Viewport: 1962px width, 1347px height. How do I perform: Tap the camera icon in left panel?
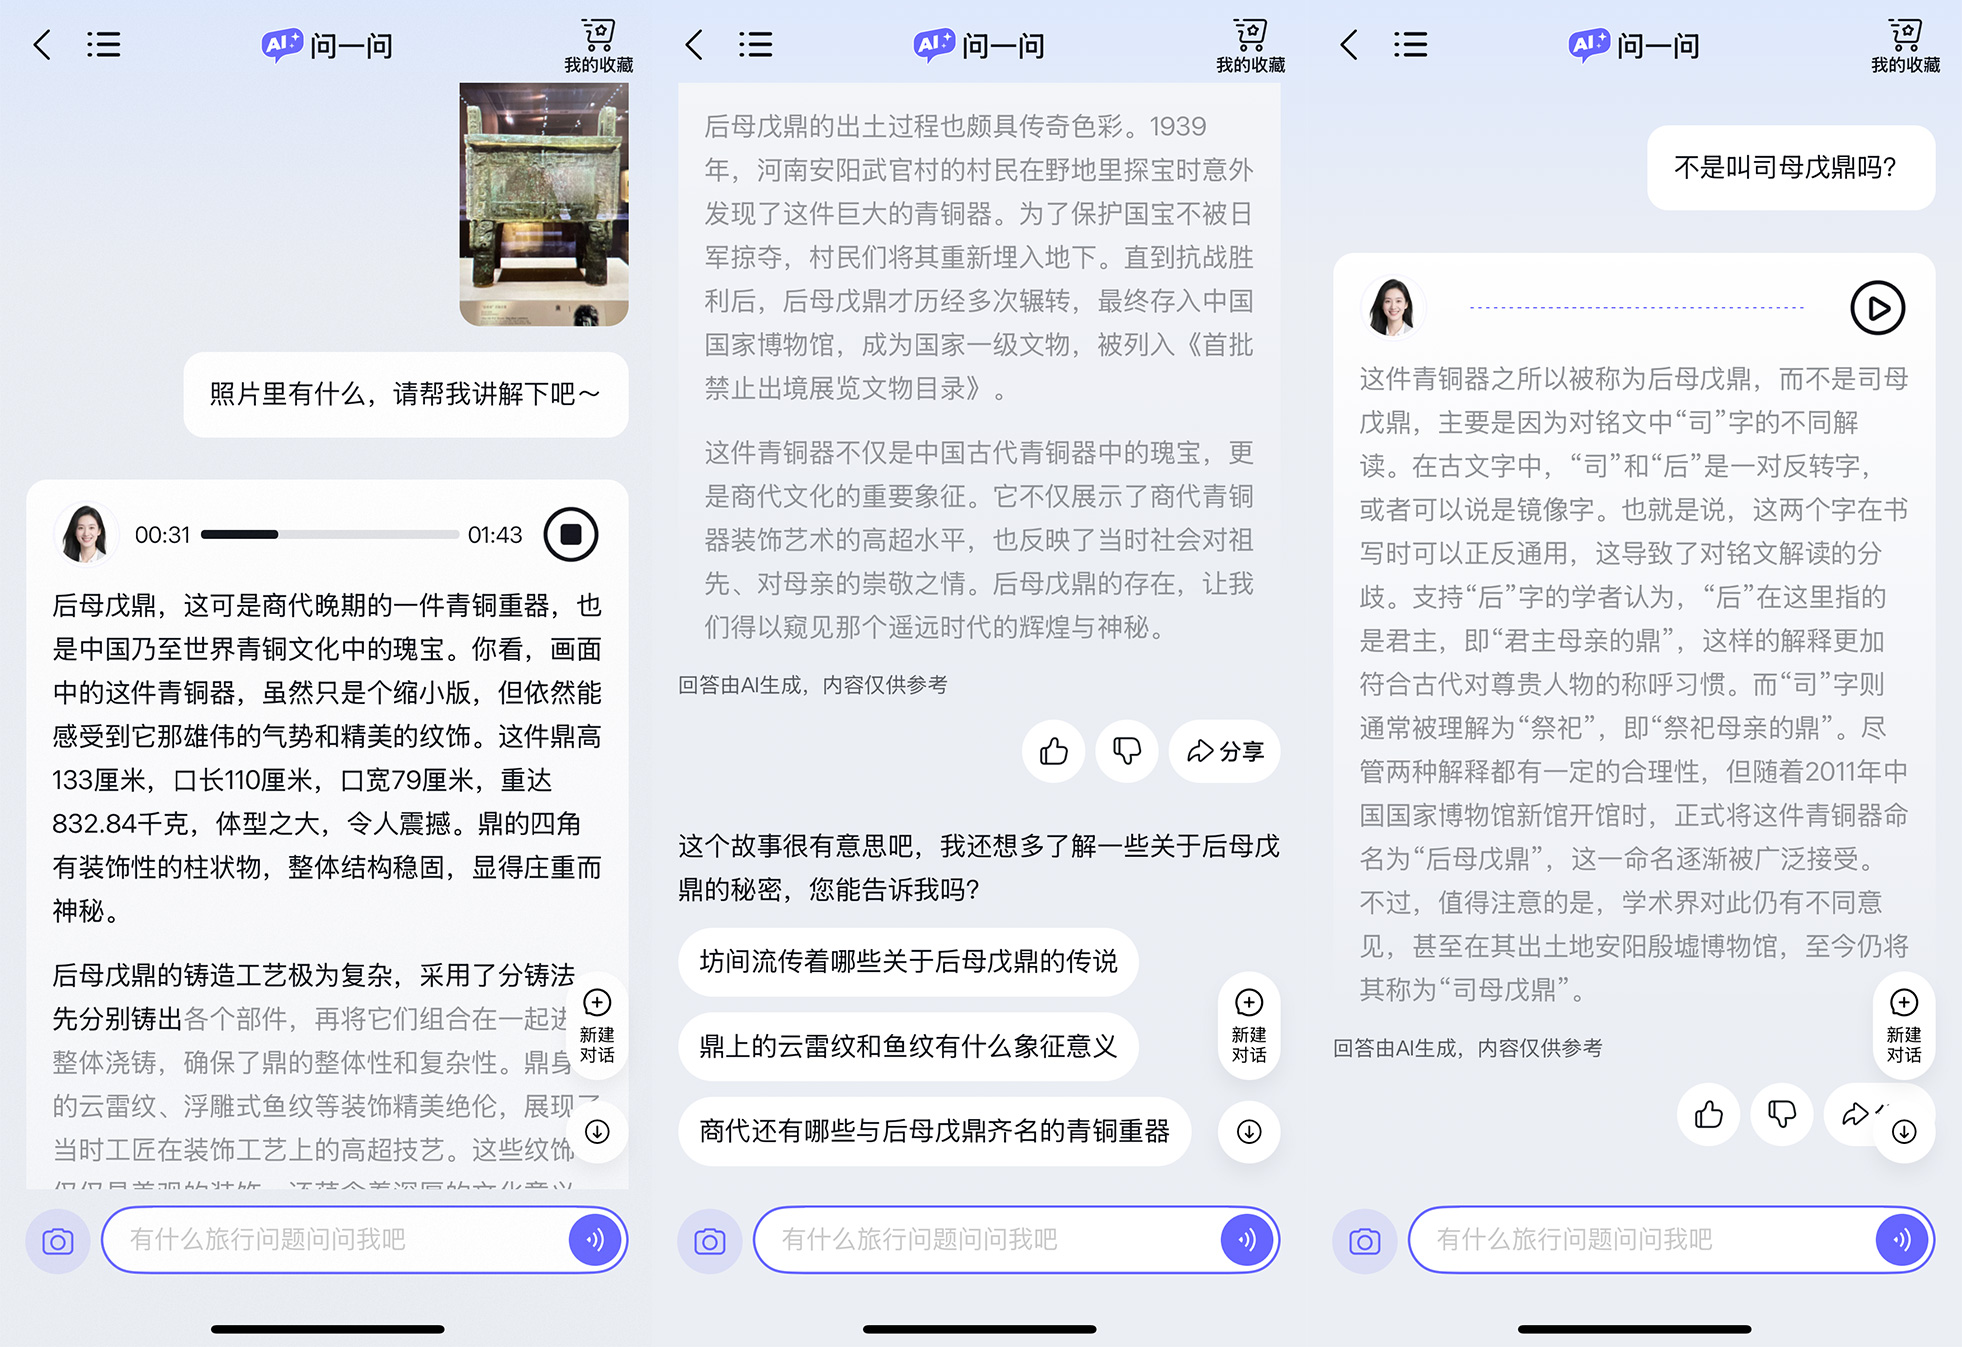tap(58, 1241)
